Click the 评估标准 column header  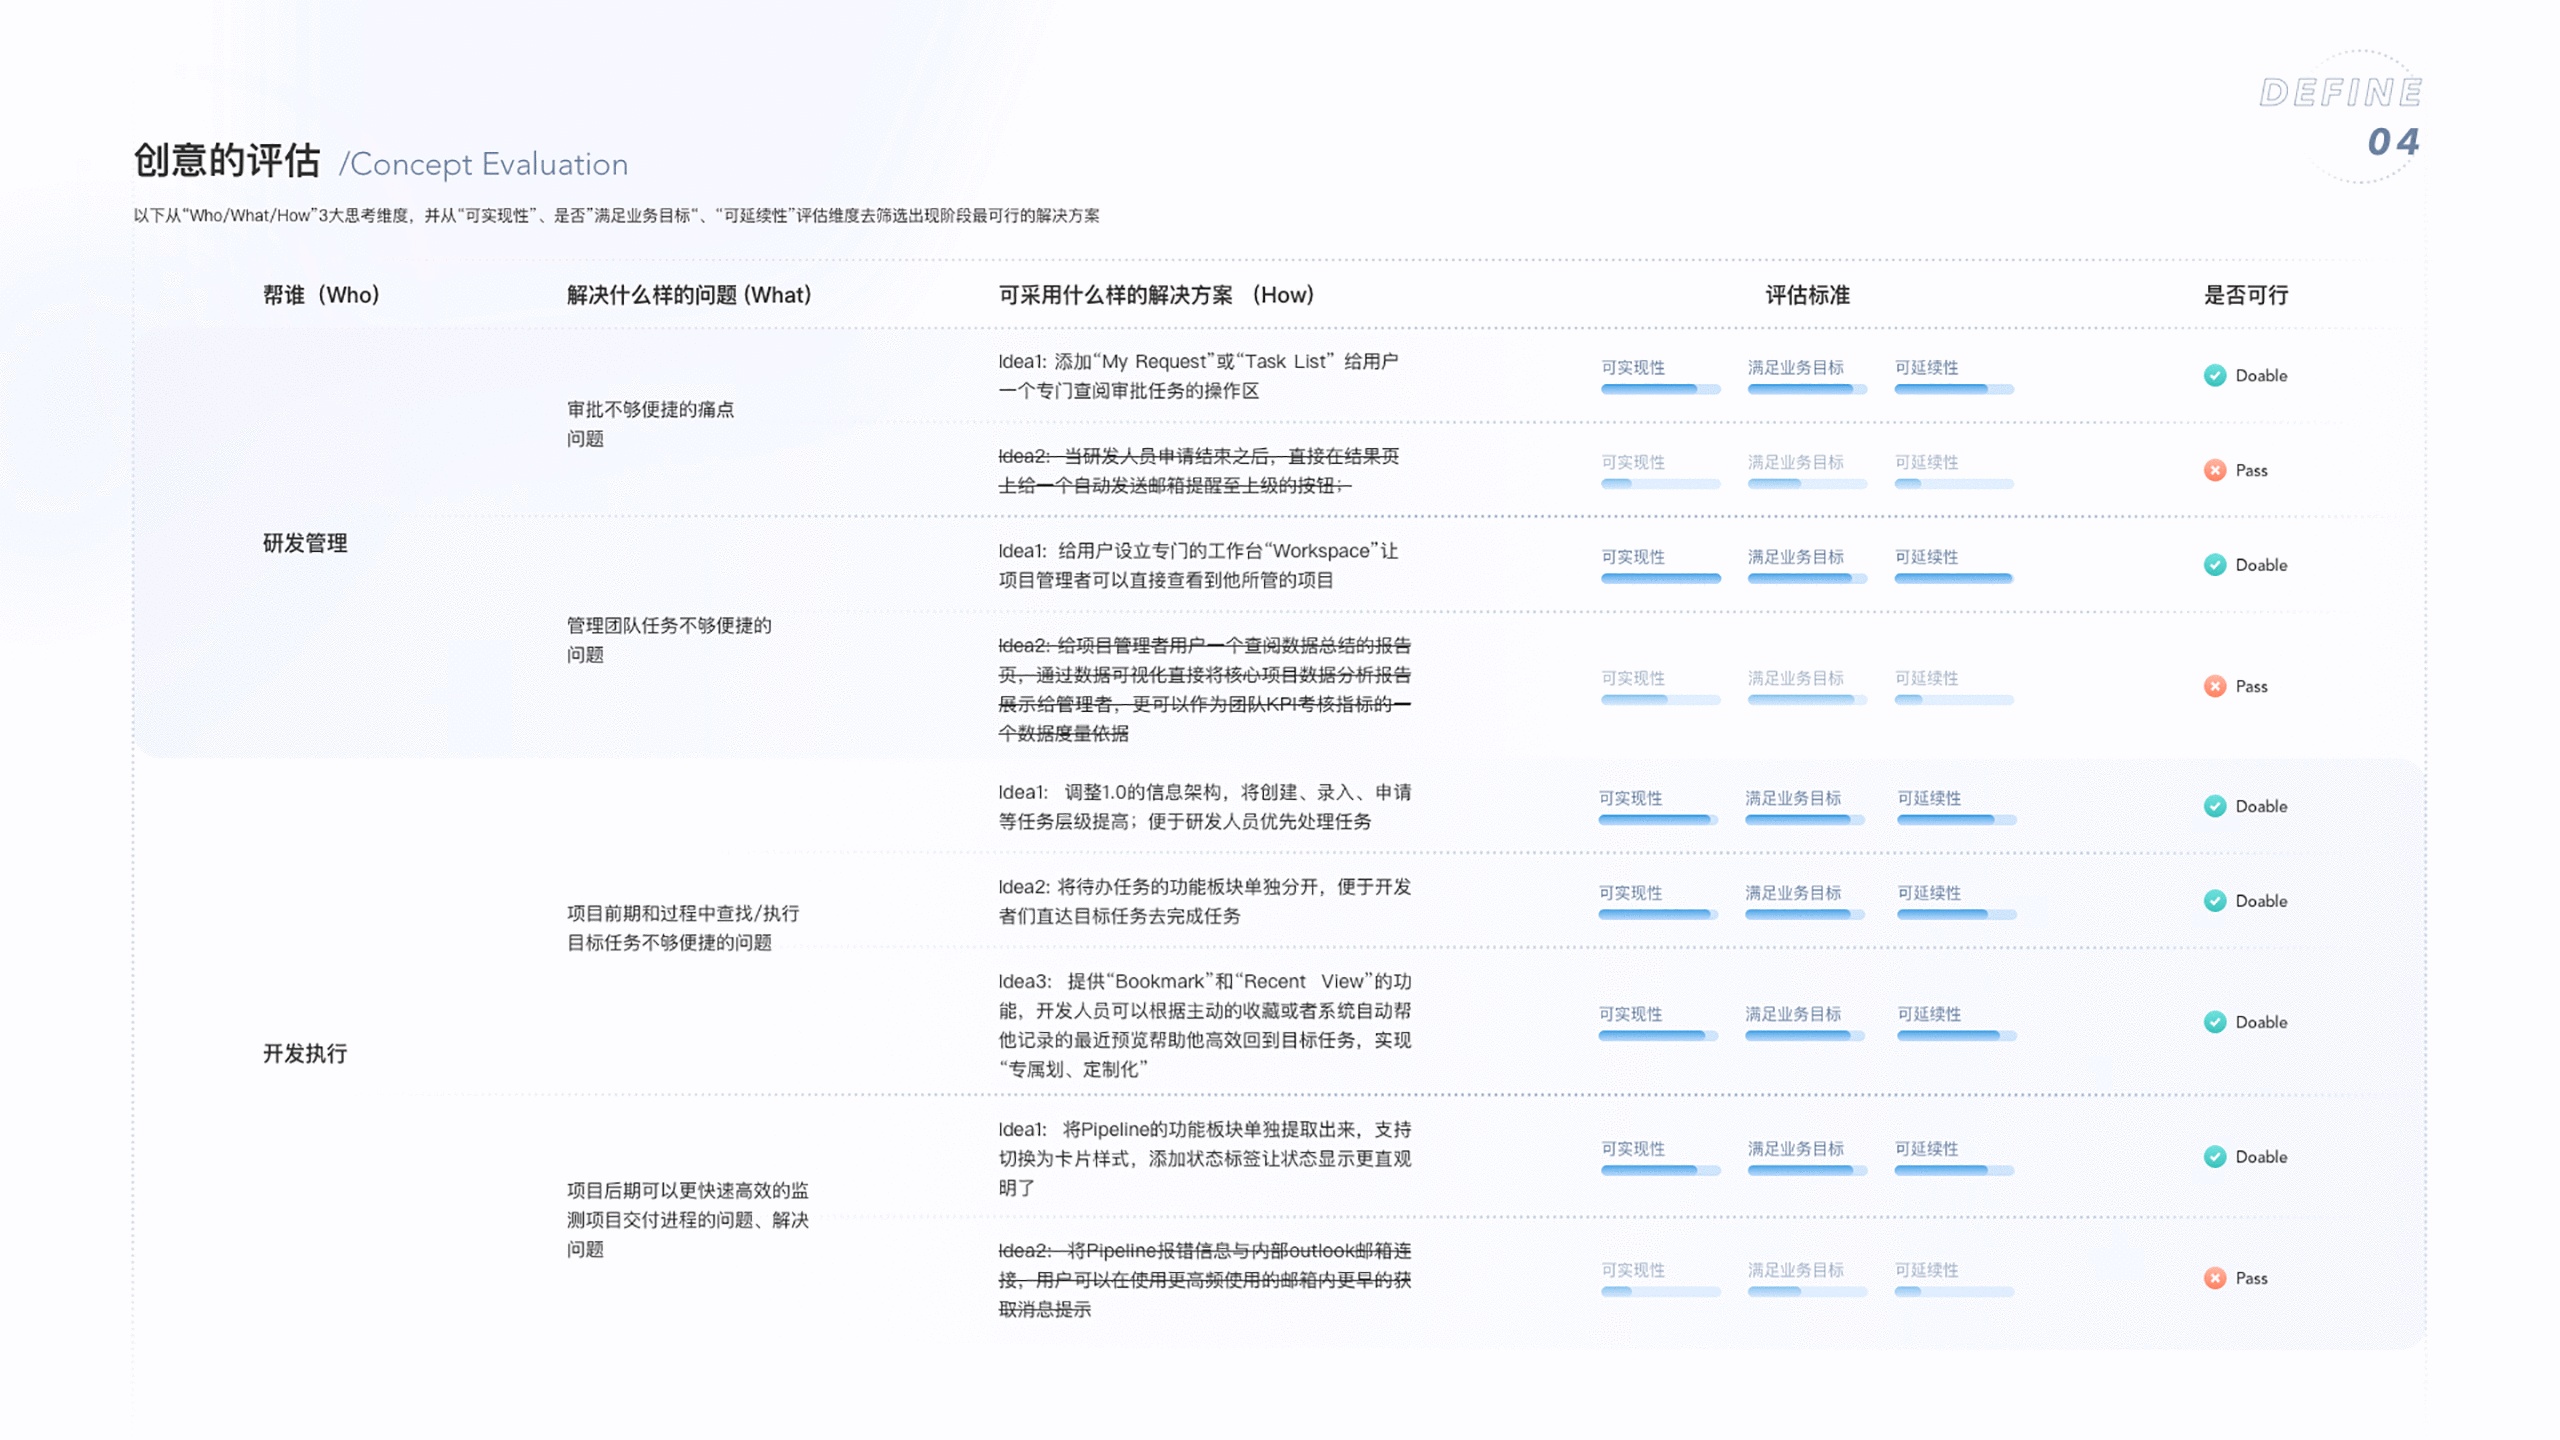coord(1807,295)
